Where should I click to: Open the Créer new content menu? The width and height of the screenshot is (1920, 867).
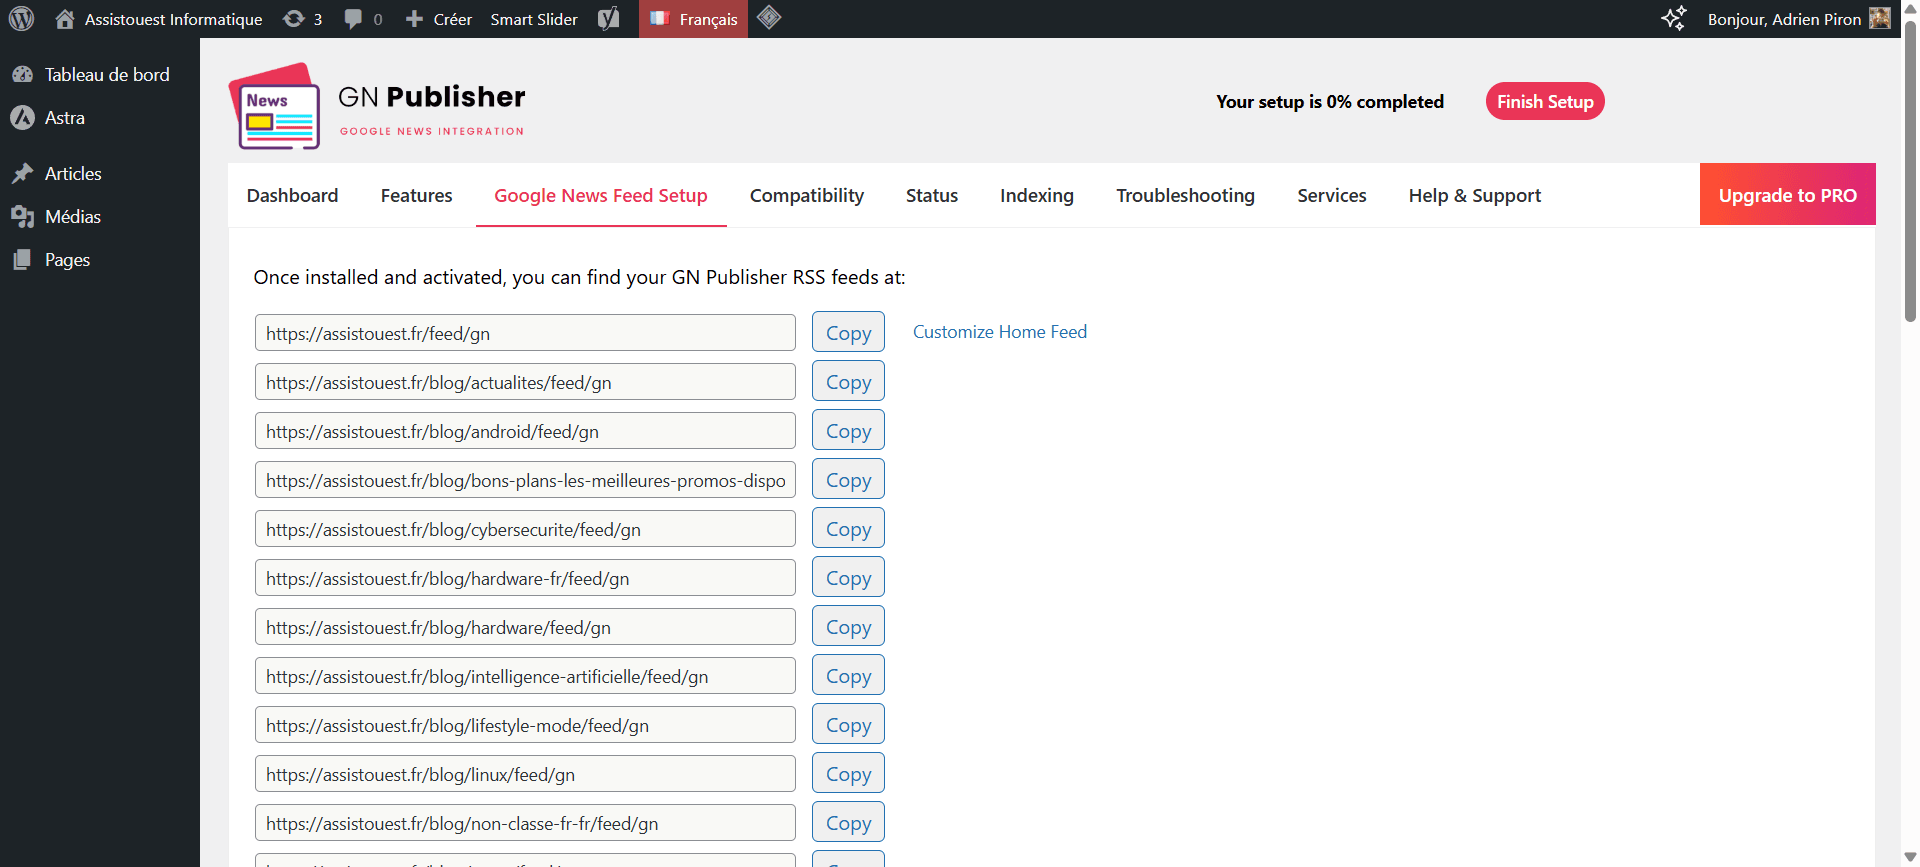pyautogui.click(x=439, y=19)
